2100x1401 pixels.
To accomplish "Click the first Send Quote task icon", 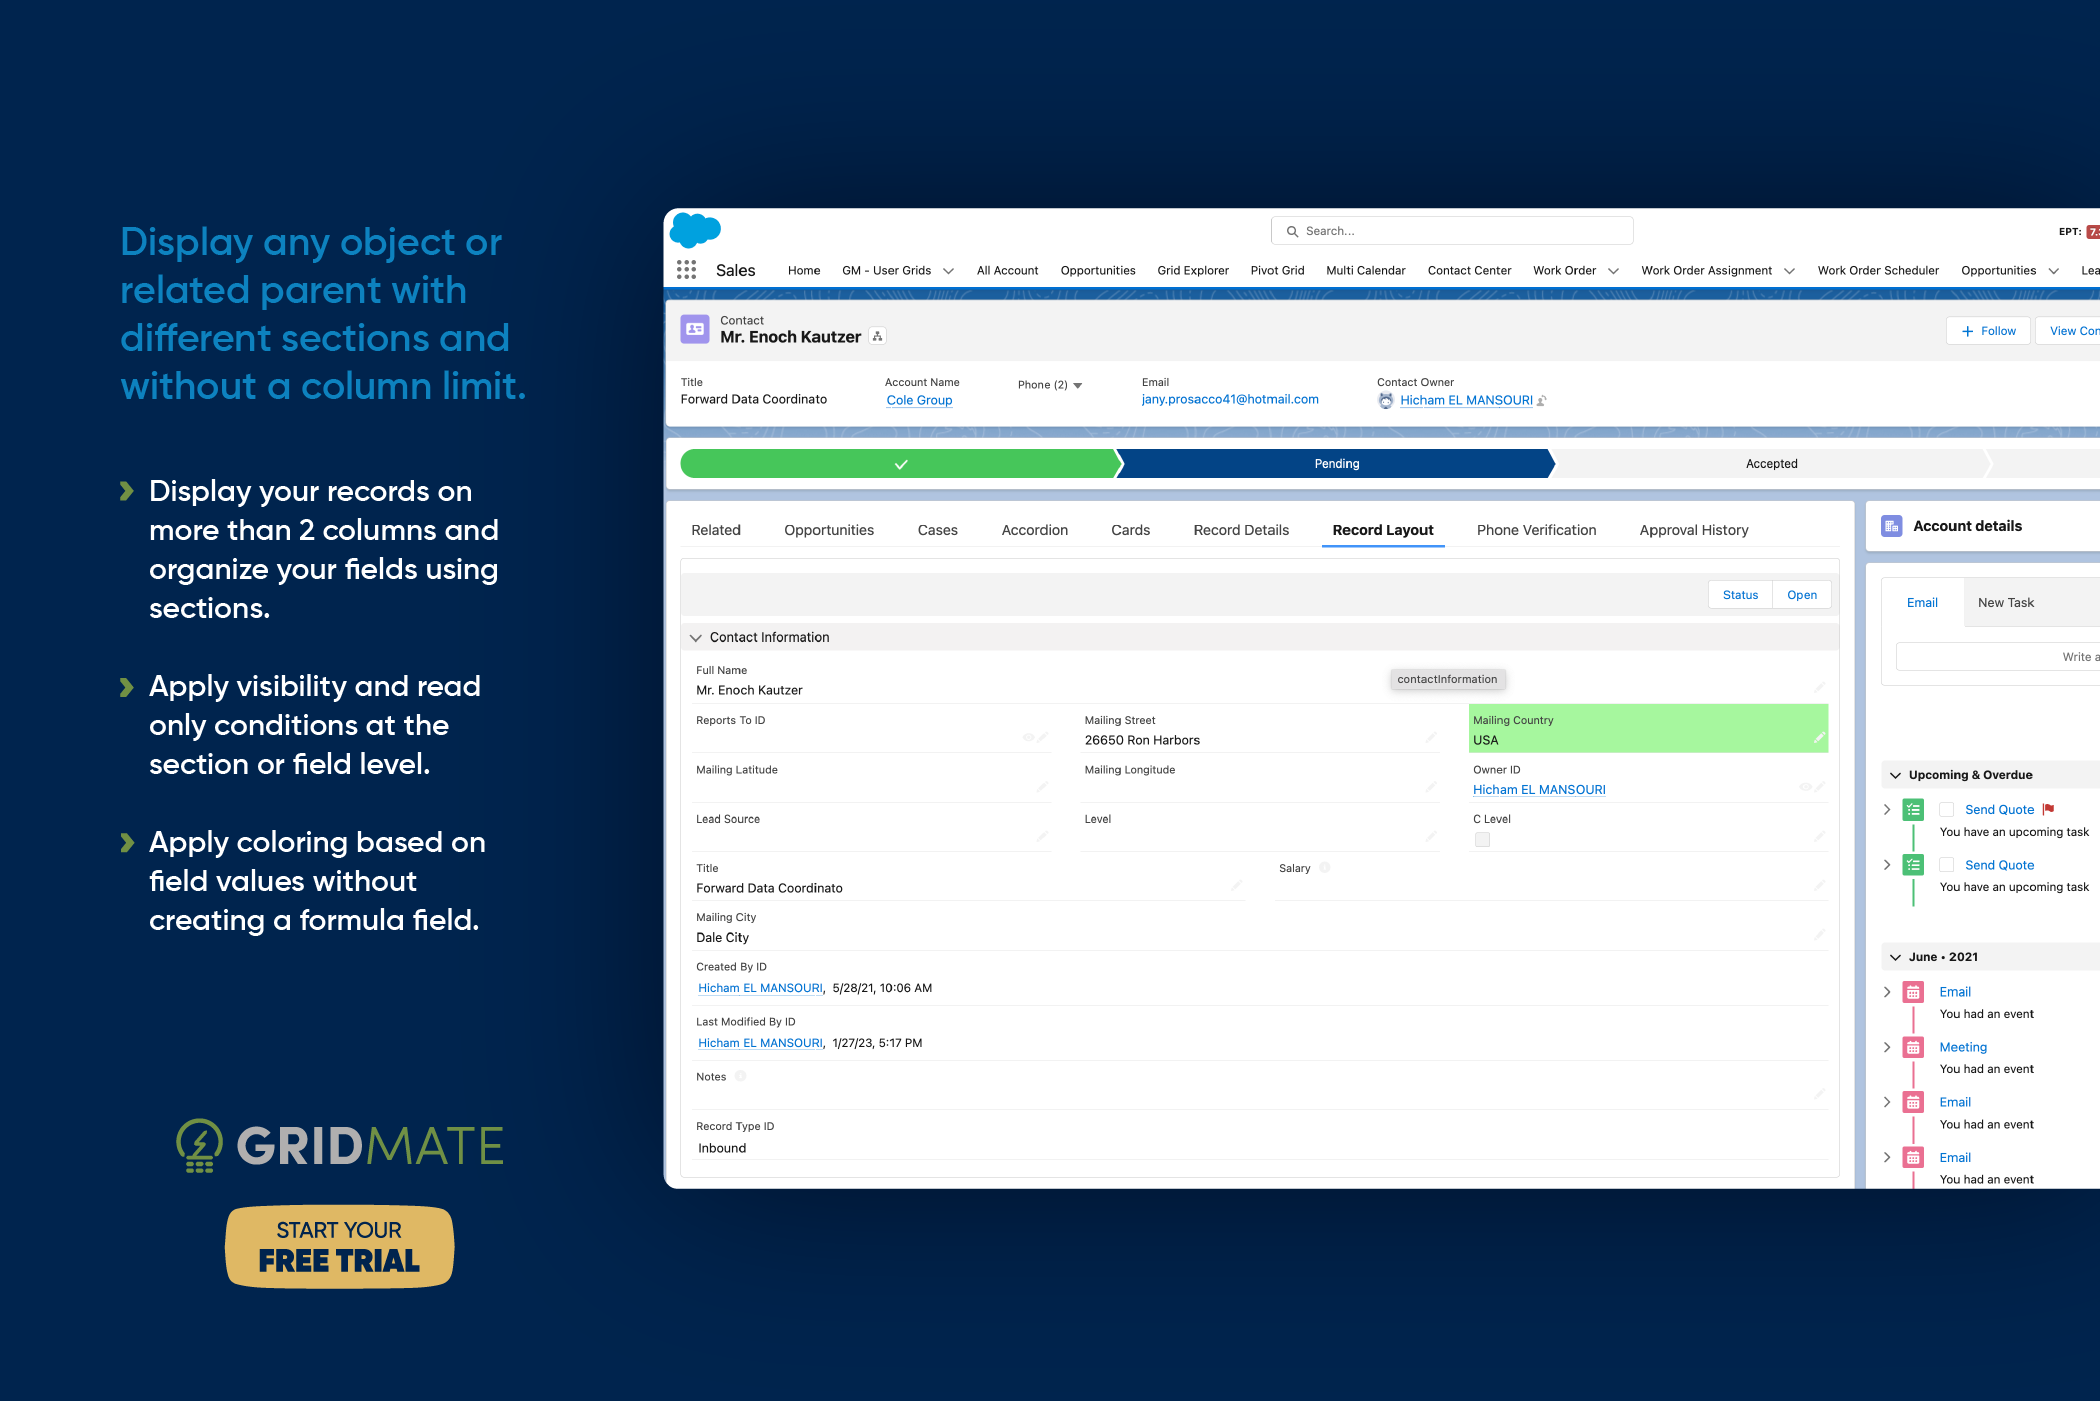I will pos(1913,810).
